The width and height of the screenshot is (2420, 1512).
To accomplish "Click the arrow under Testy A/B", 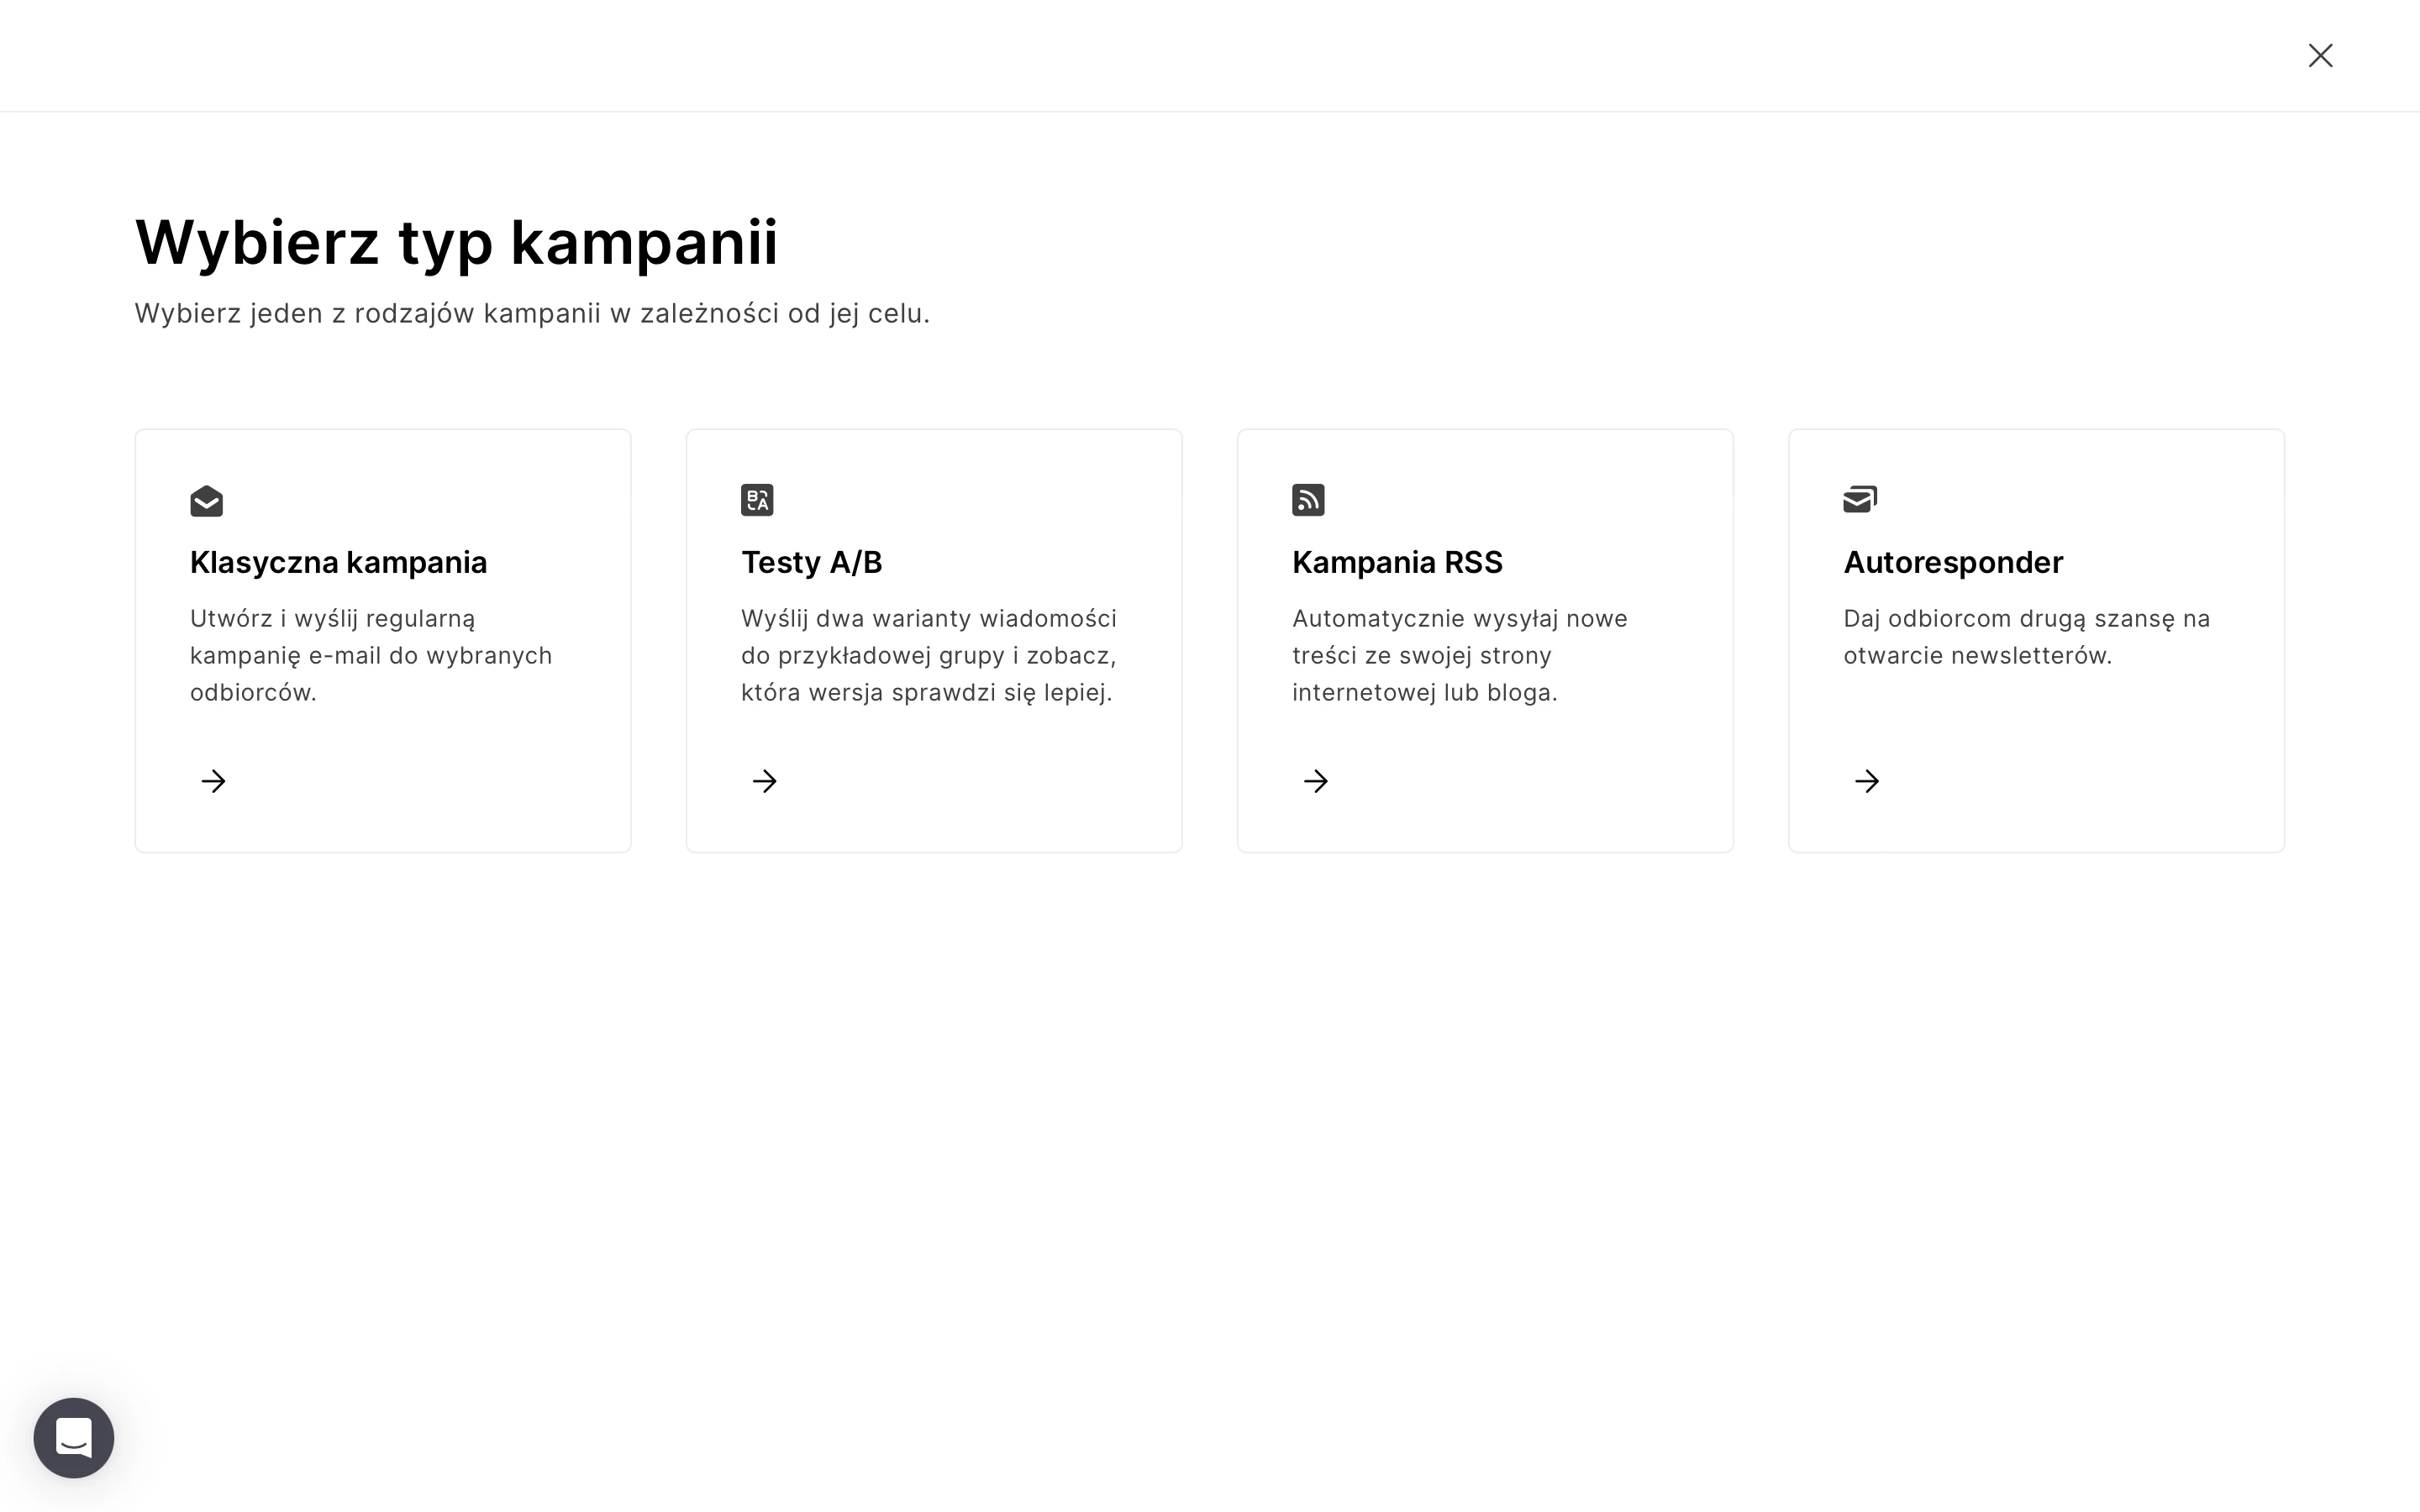I will click(764, 781).
